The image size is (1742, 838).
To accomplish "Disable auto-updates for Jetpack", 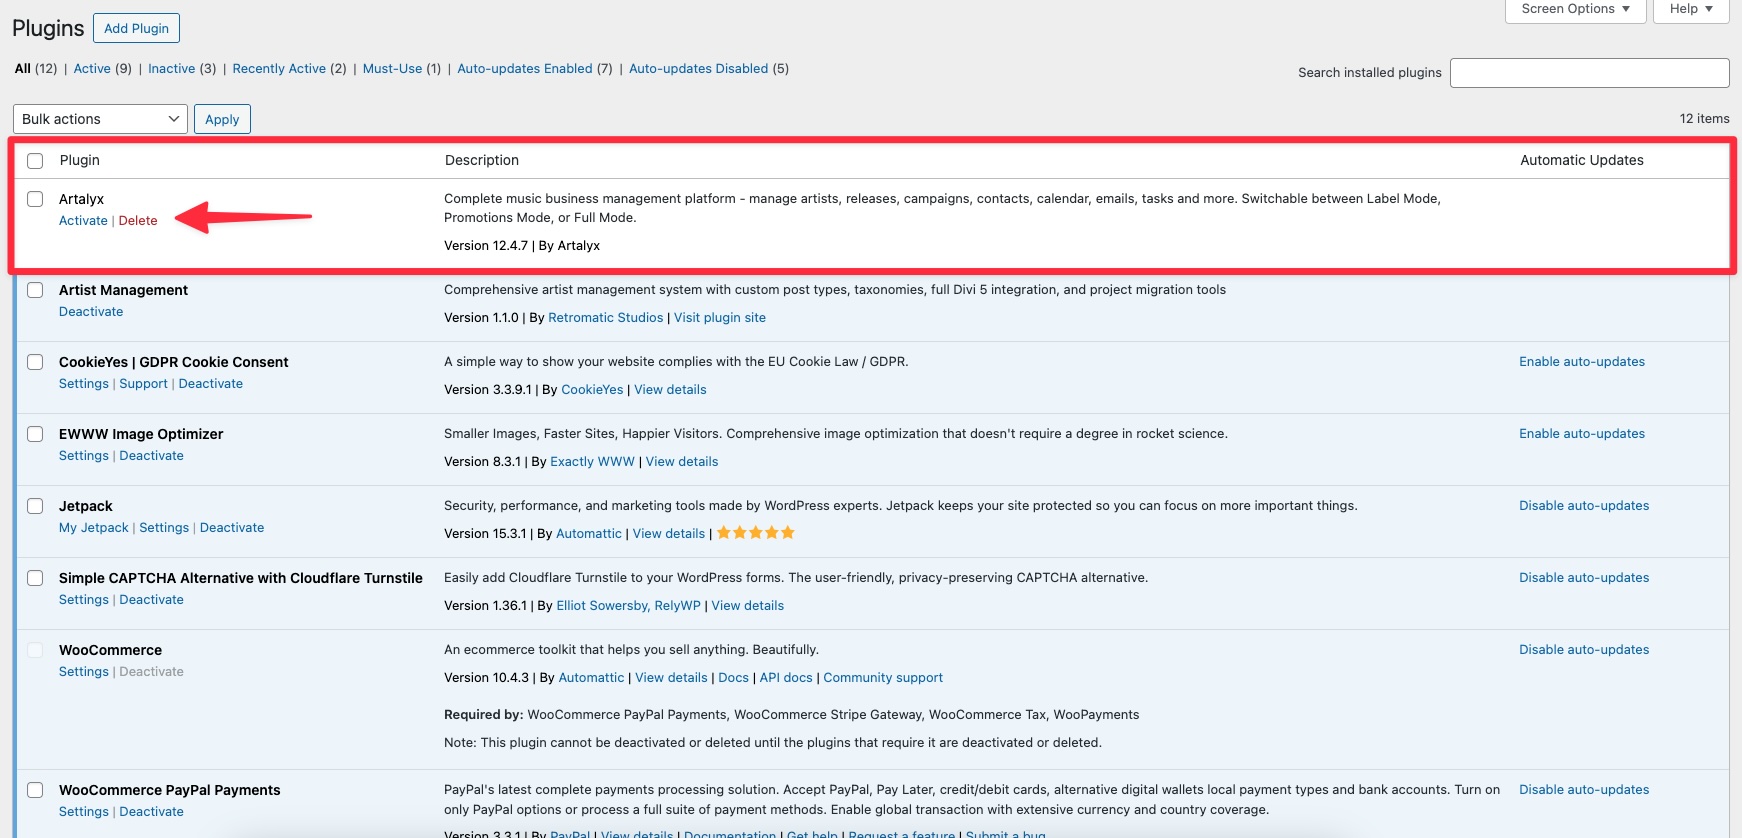I will [x=1584, y=506].
